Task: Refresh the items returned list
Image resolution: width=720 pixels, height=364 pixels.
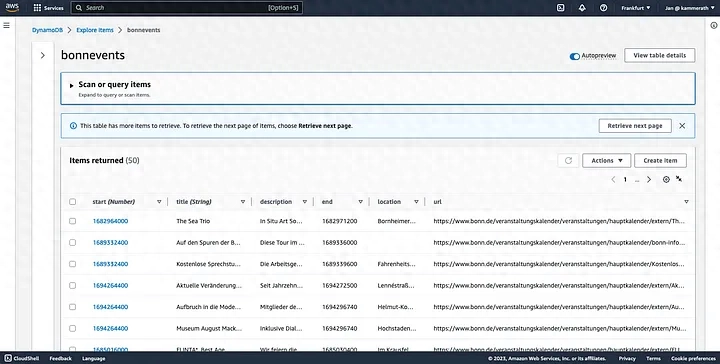Action: click(568, 160)
